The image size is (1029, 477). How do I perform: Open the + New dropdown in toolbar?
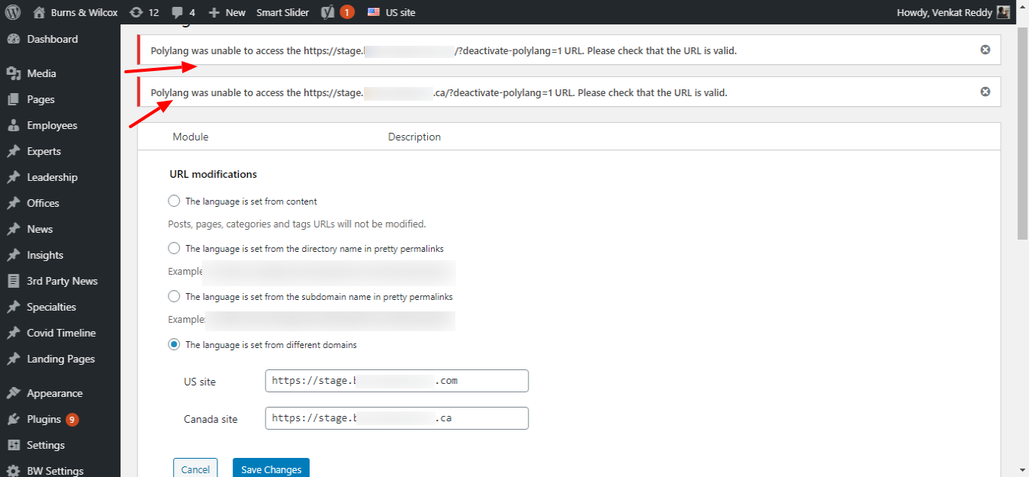pos(226,12)
